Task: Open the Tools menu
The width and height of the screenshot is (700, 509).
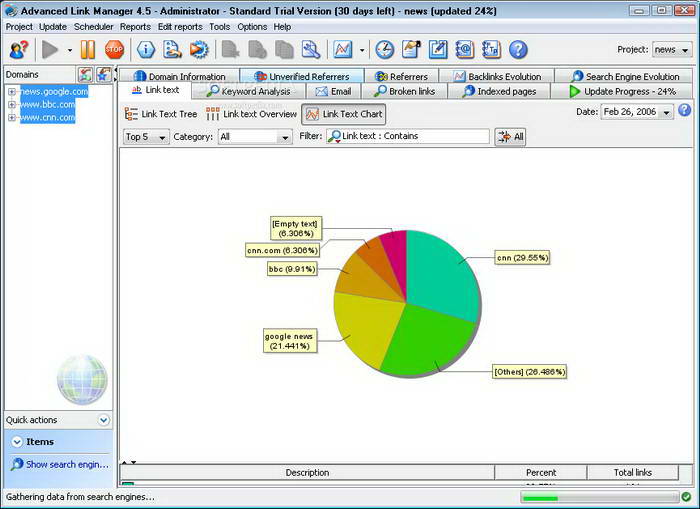Action: 220,27
